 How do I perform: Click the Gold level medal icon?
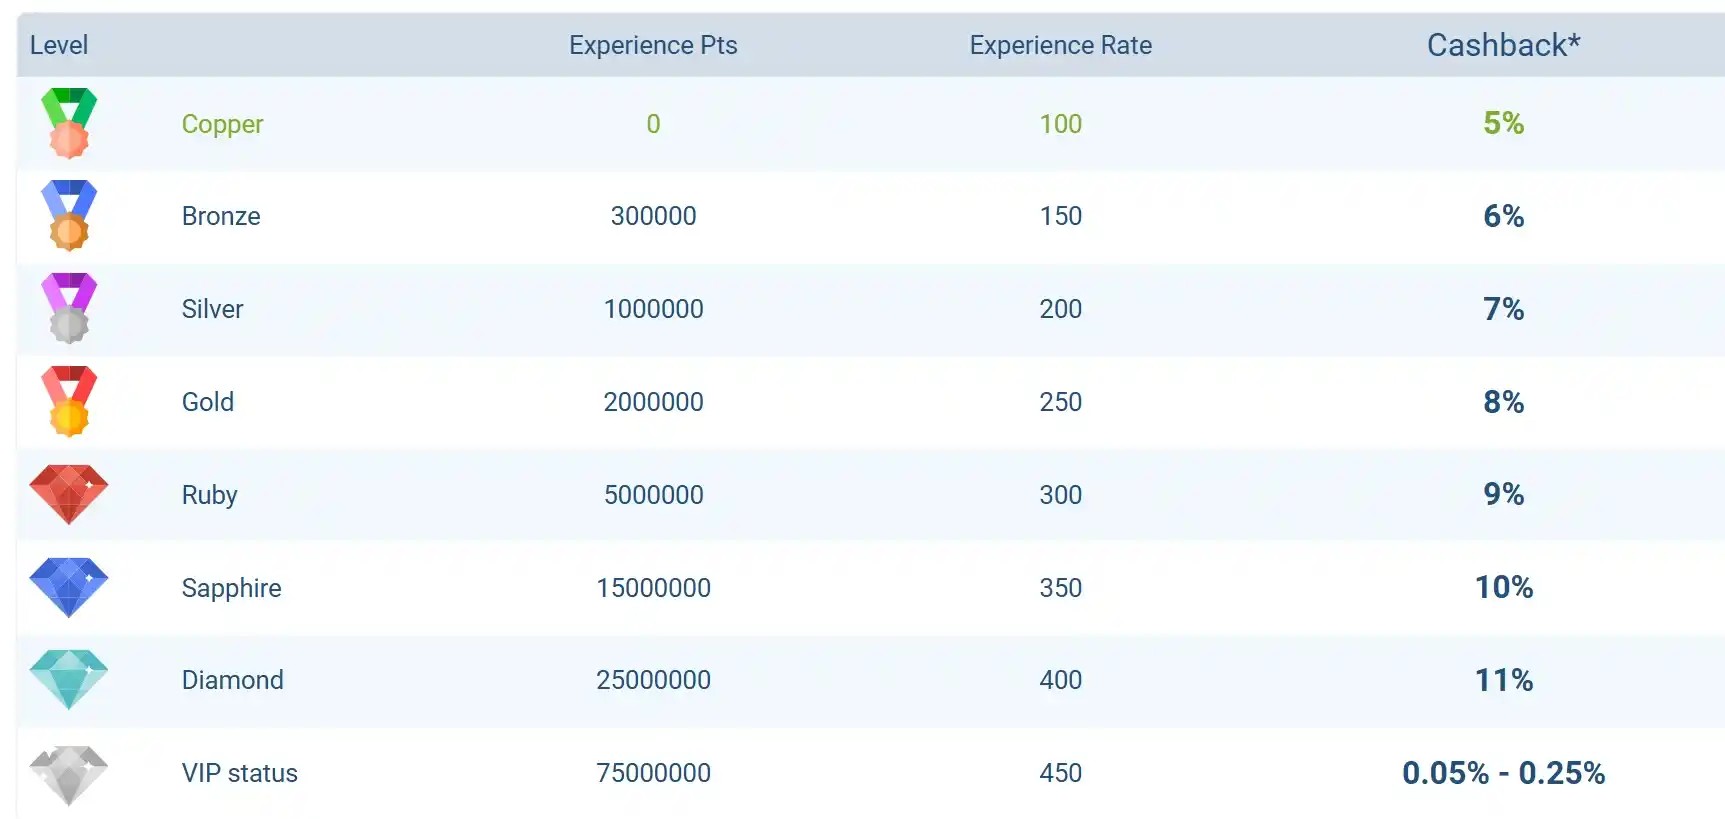point(69,401)
